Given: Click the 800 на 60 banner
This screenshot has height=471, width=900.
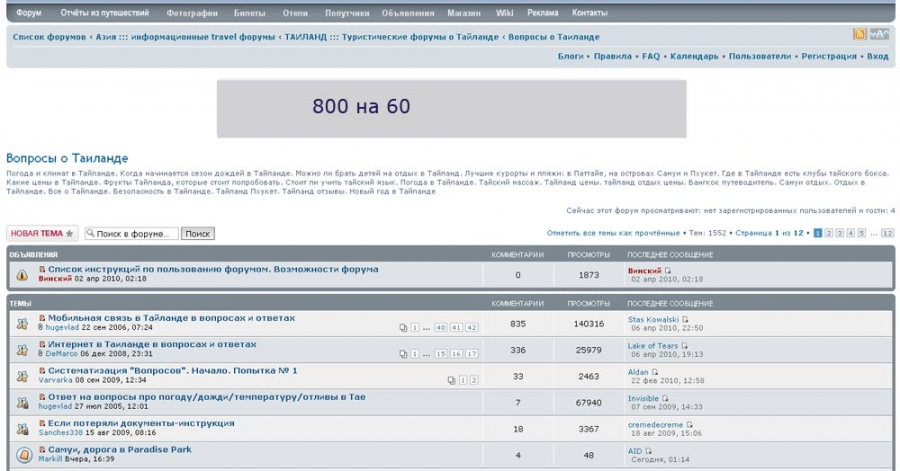Looking at the screenshot, I should coord(452,108).
